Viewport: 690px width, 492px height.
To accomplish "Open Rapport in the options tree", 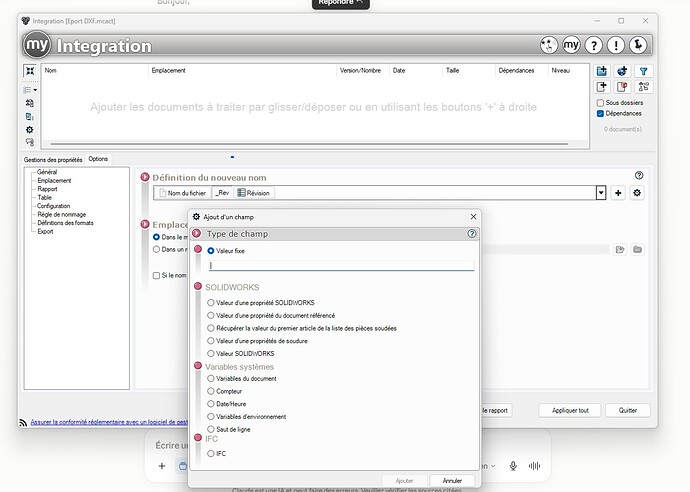I will [x=47, y=189].
